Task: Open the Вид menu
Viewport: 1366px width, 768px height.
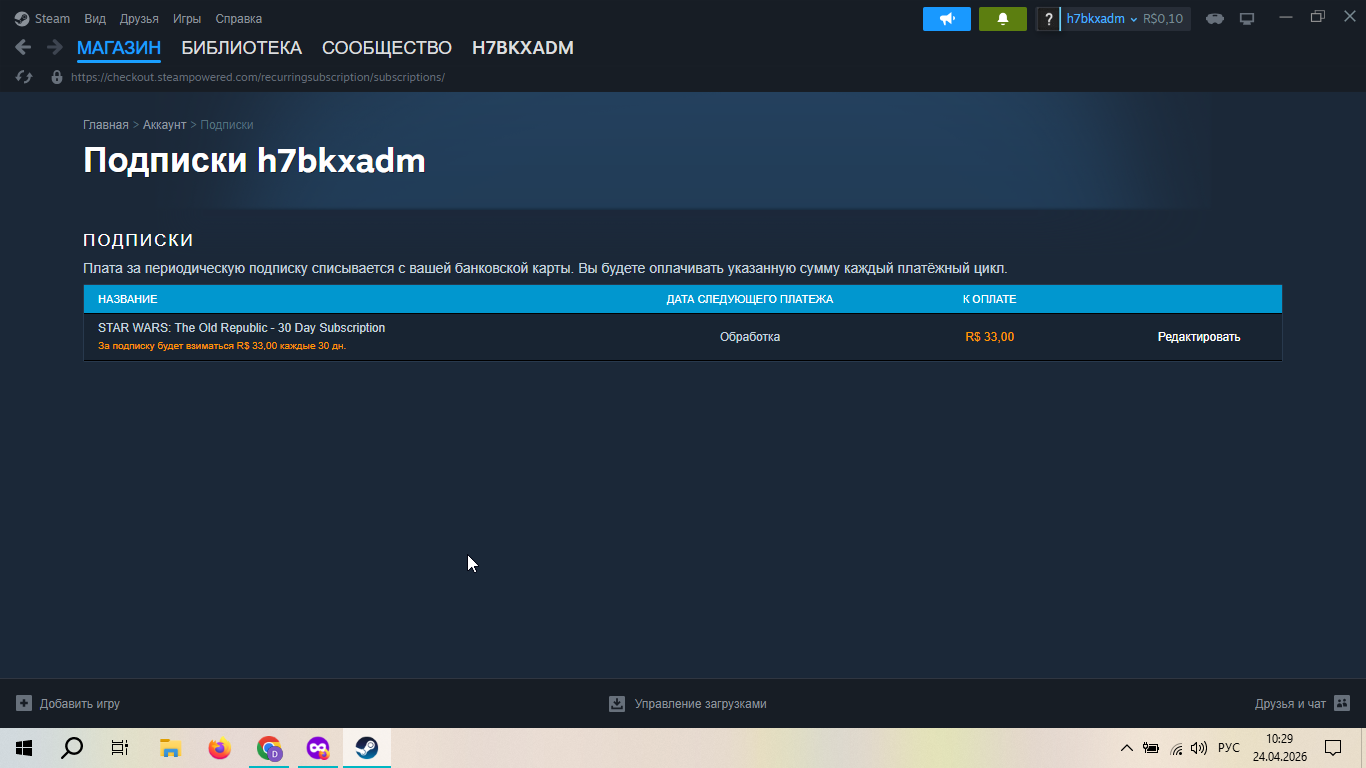Action: (95, 19)
